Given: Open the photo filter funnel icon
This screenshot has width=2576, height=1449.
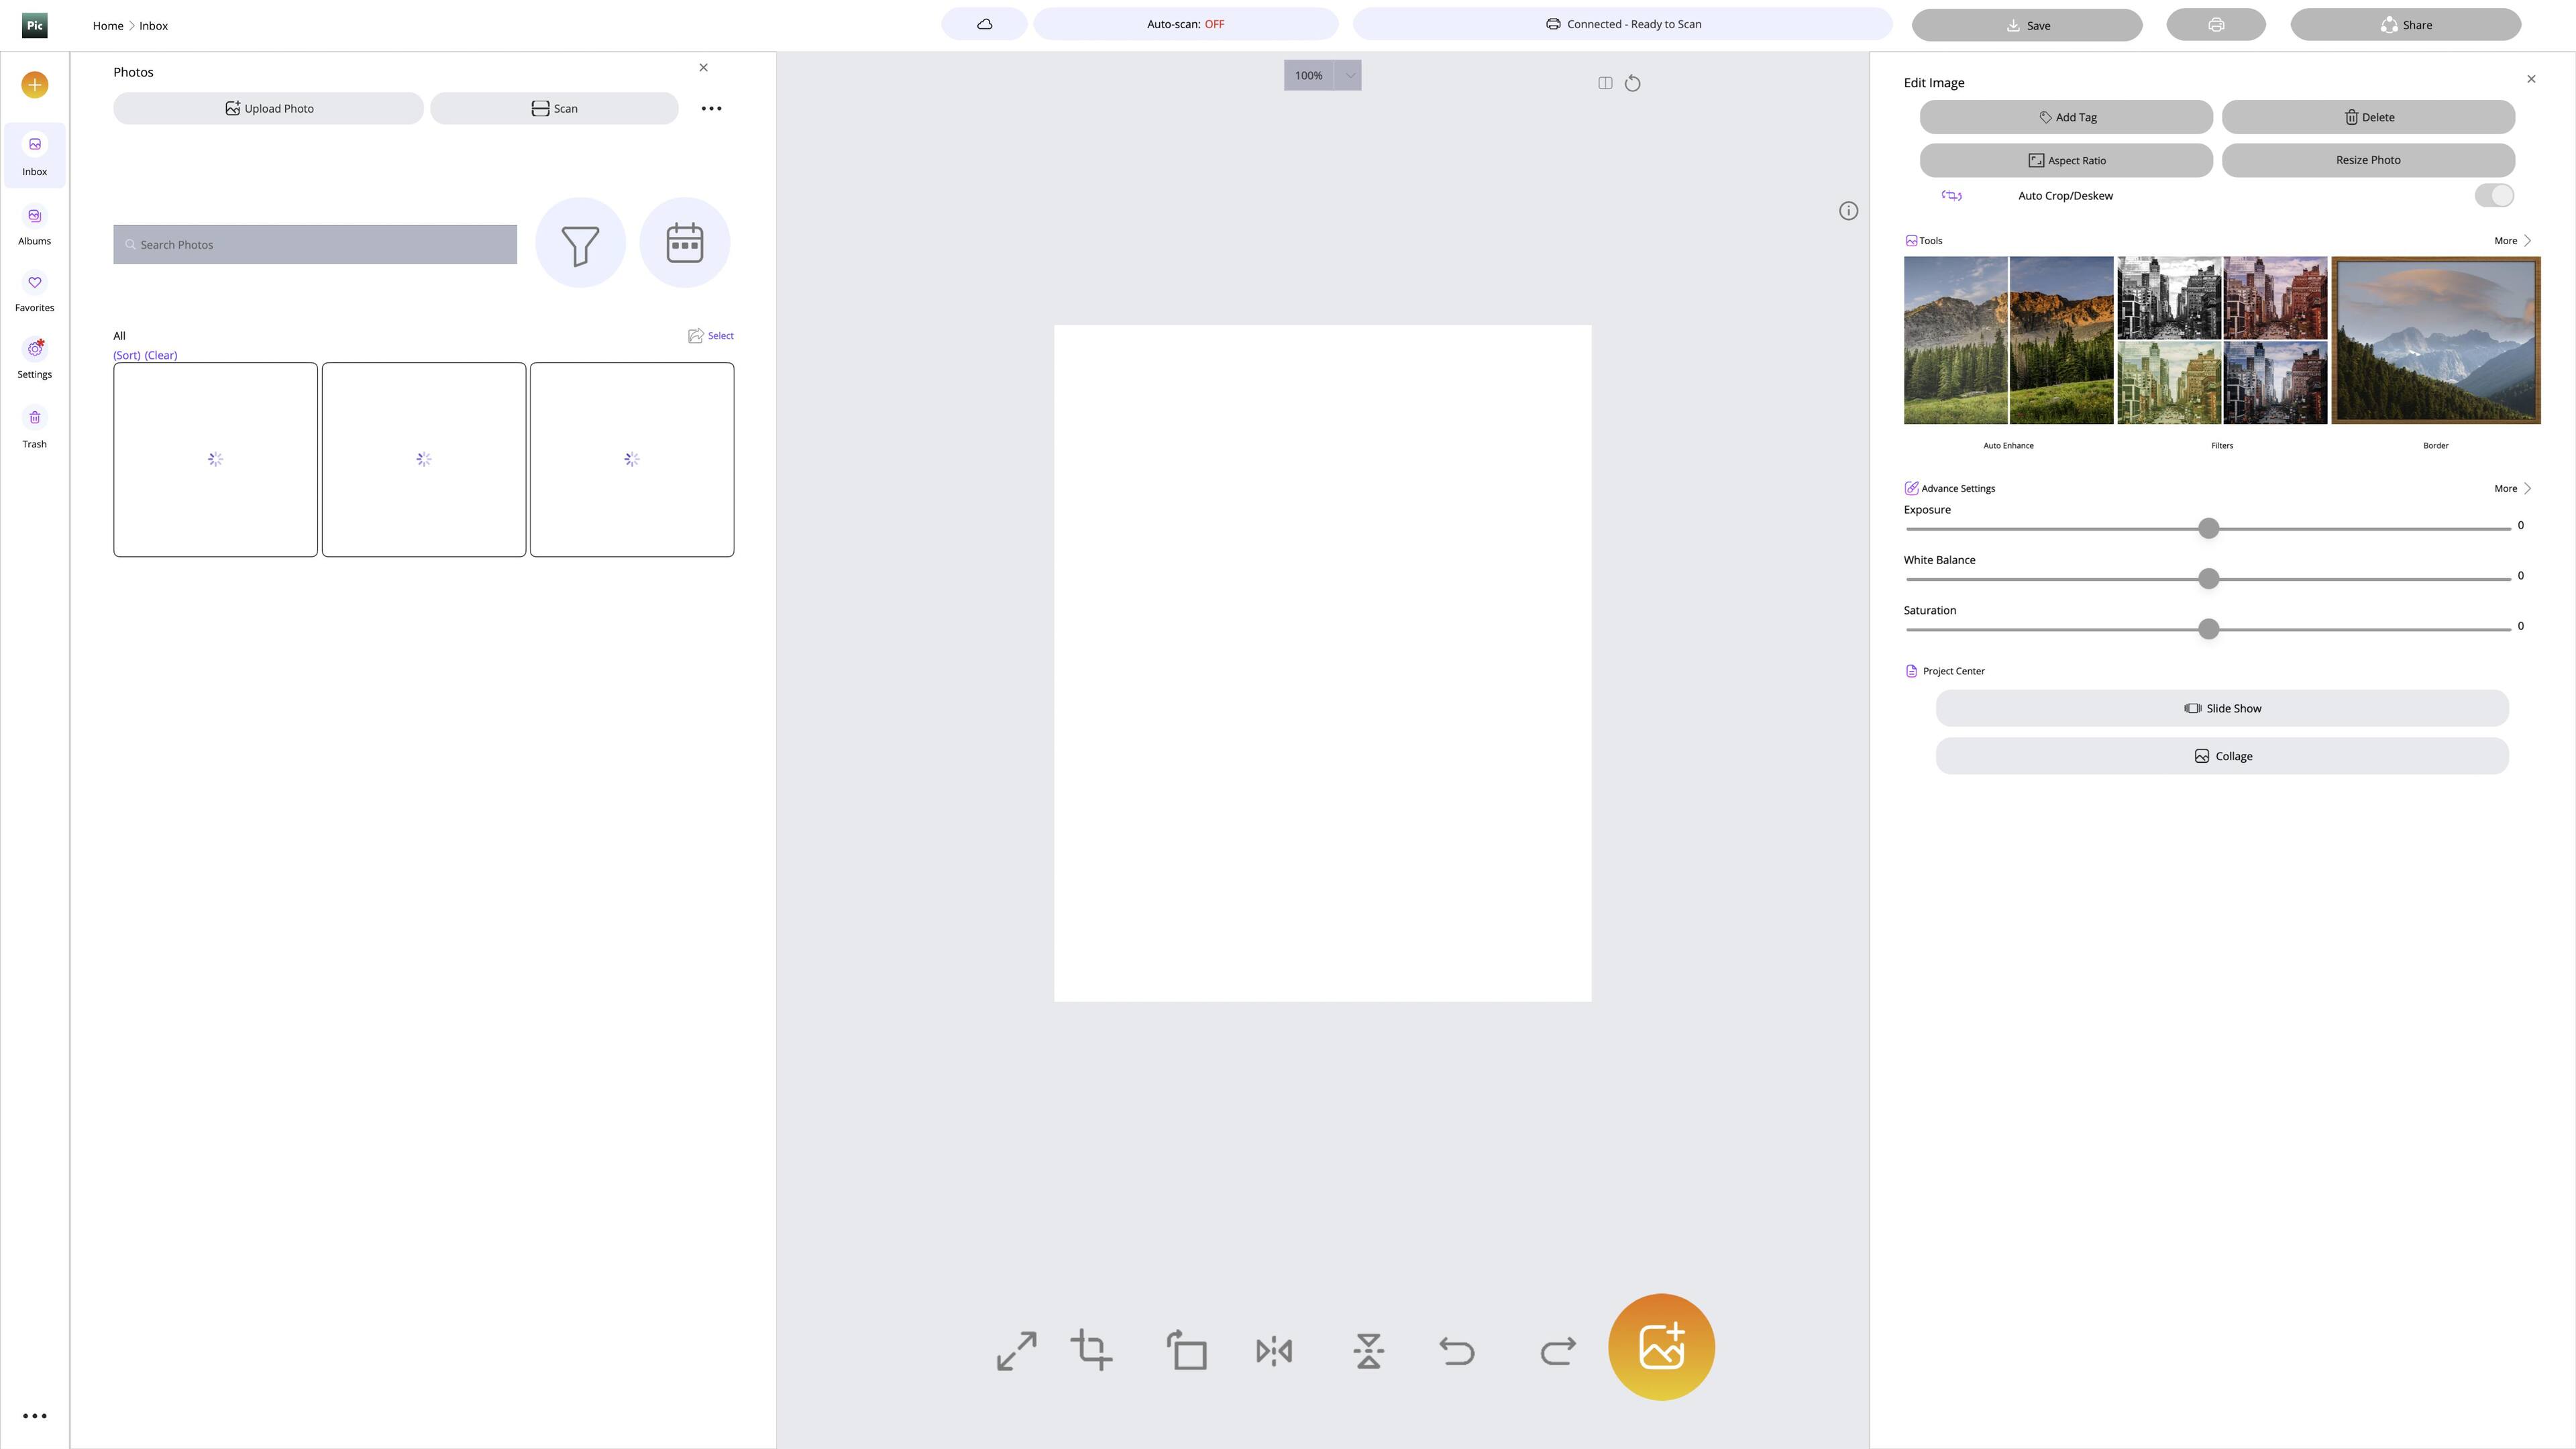Looking at the screenshot, I should point(580,243).
